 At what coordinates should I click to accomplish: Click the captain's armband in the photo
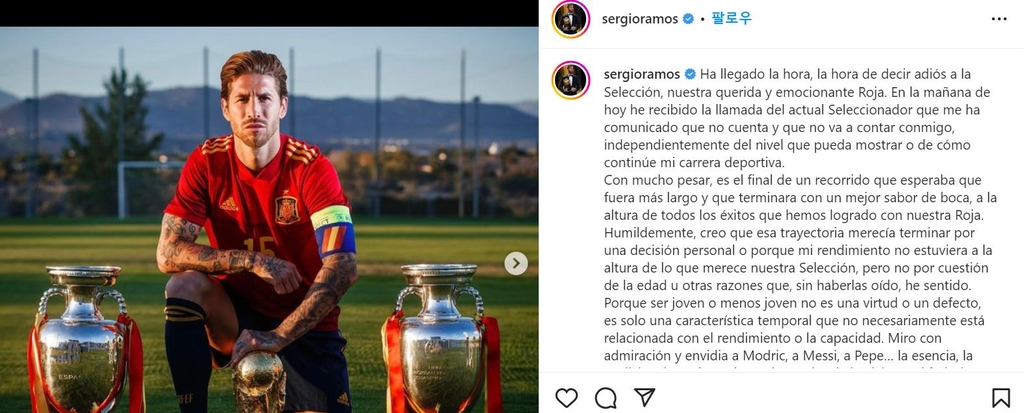(x=333, y=231)
